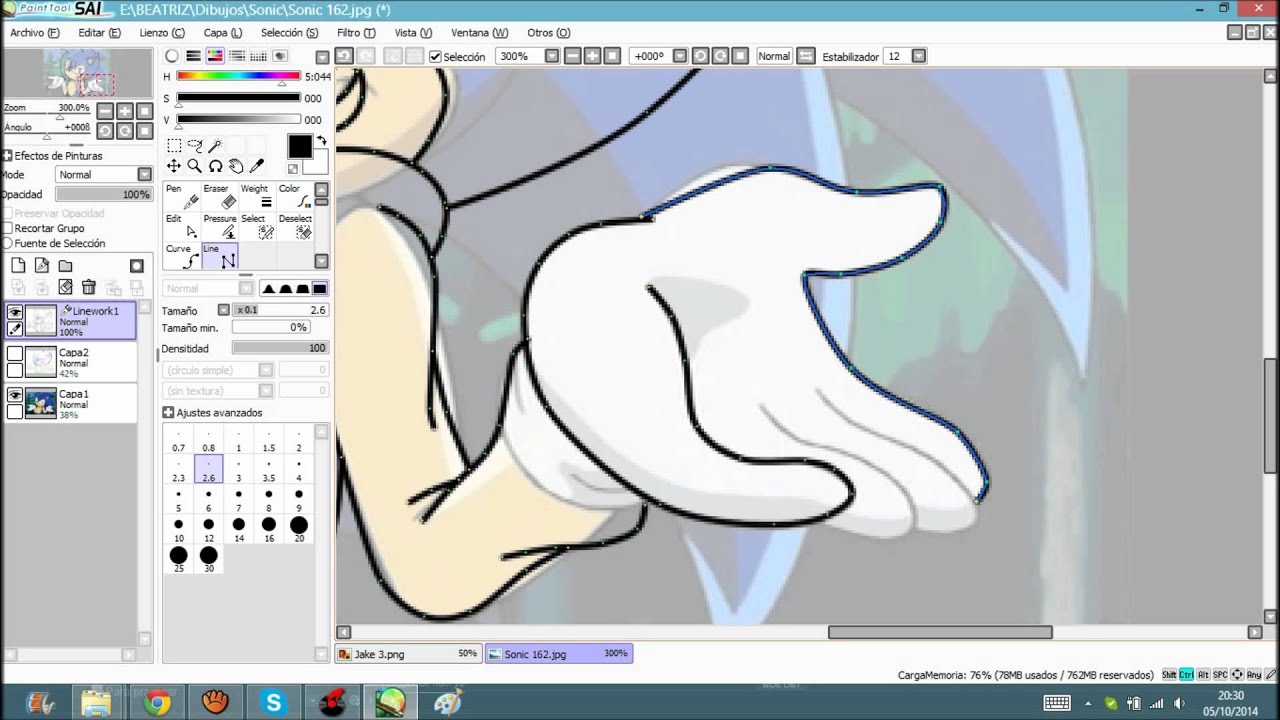Screen dimensions: 1280x720
Task: Open the Archivo menu
Action: click(34, 32)
